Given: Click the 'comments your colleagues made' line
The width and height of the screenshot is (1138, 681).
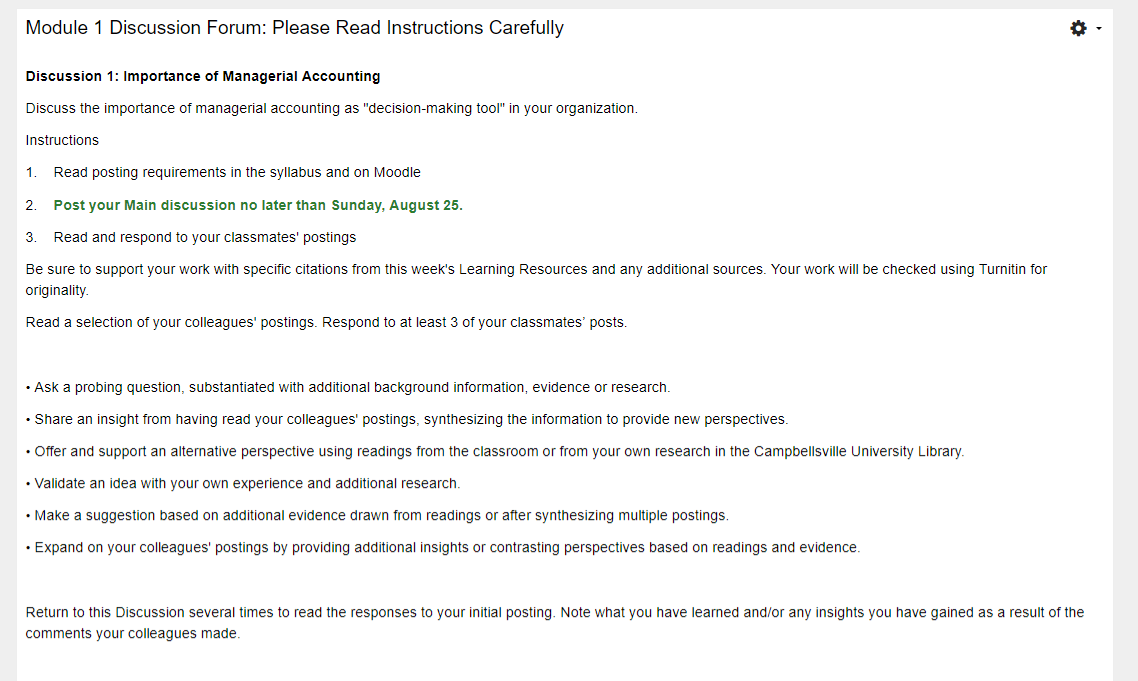Looking at the screenshot, I should pyautogui.click(x=132, y=634).
